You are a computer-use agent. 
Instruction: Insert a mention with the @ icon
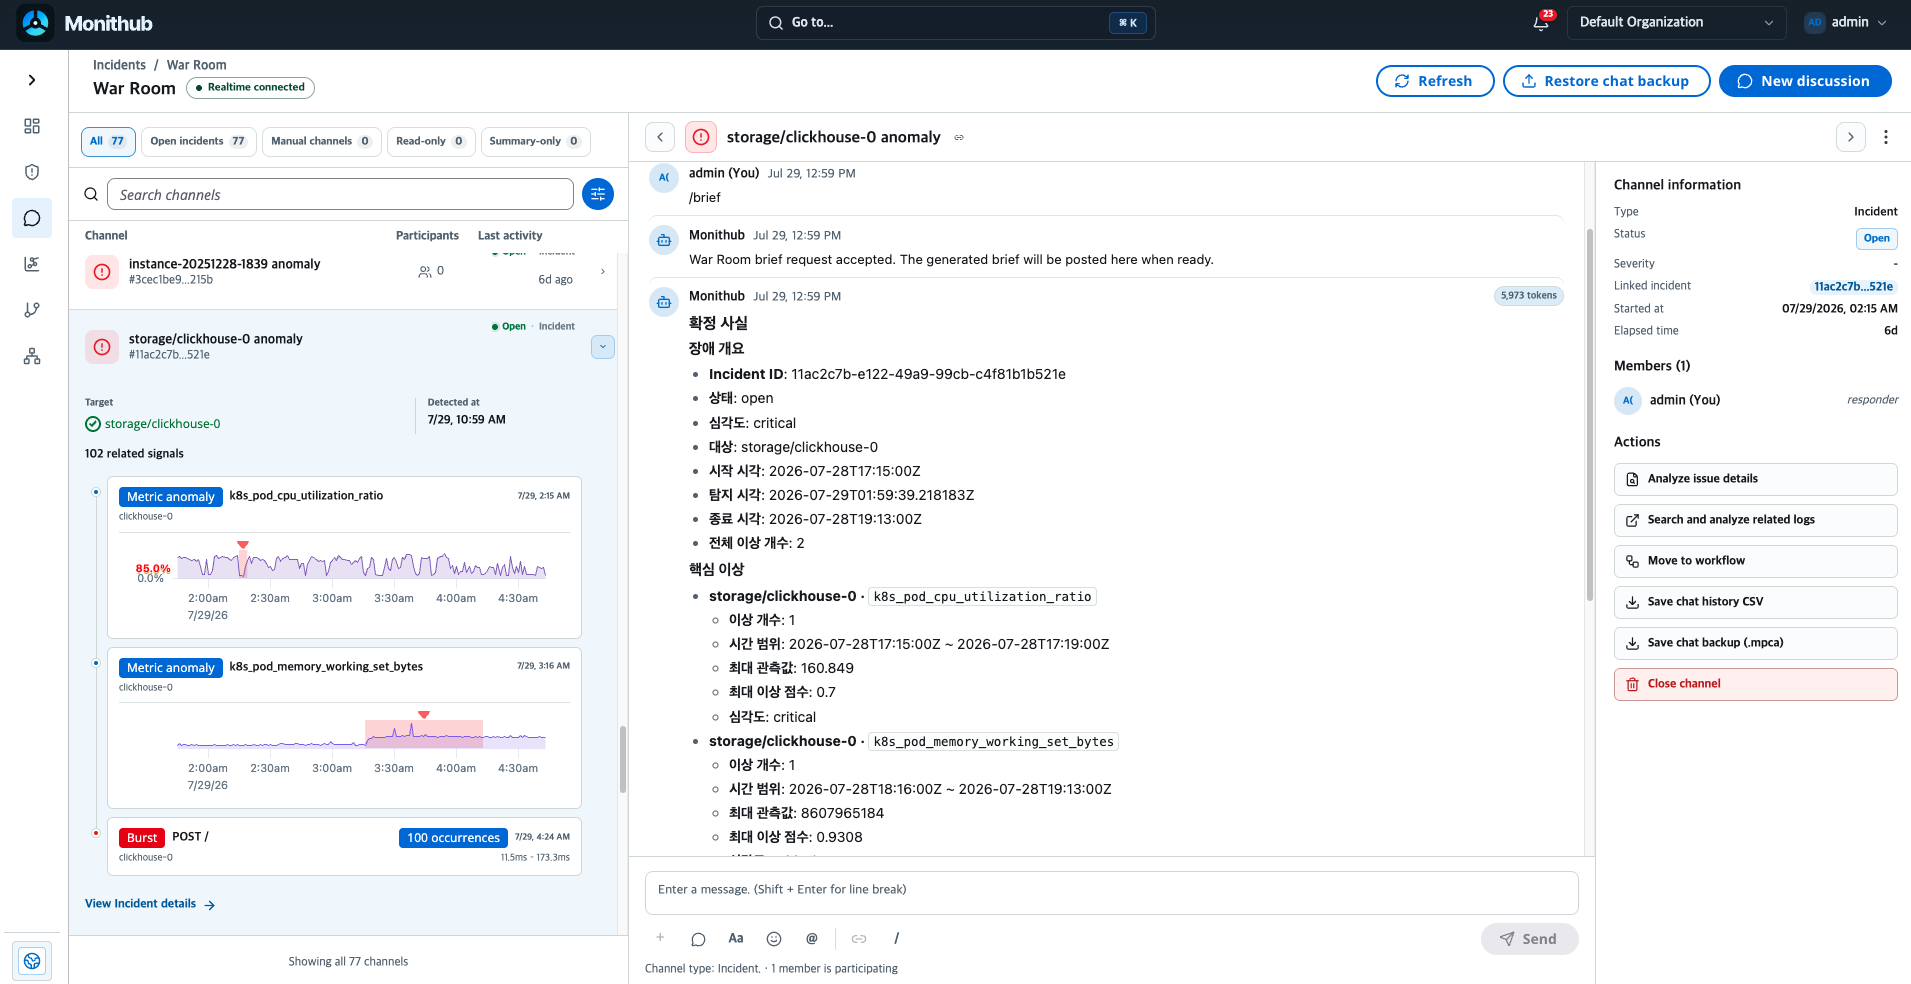(x=812, y=938)
